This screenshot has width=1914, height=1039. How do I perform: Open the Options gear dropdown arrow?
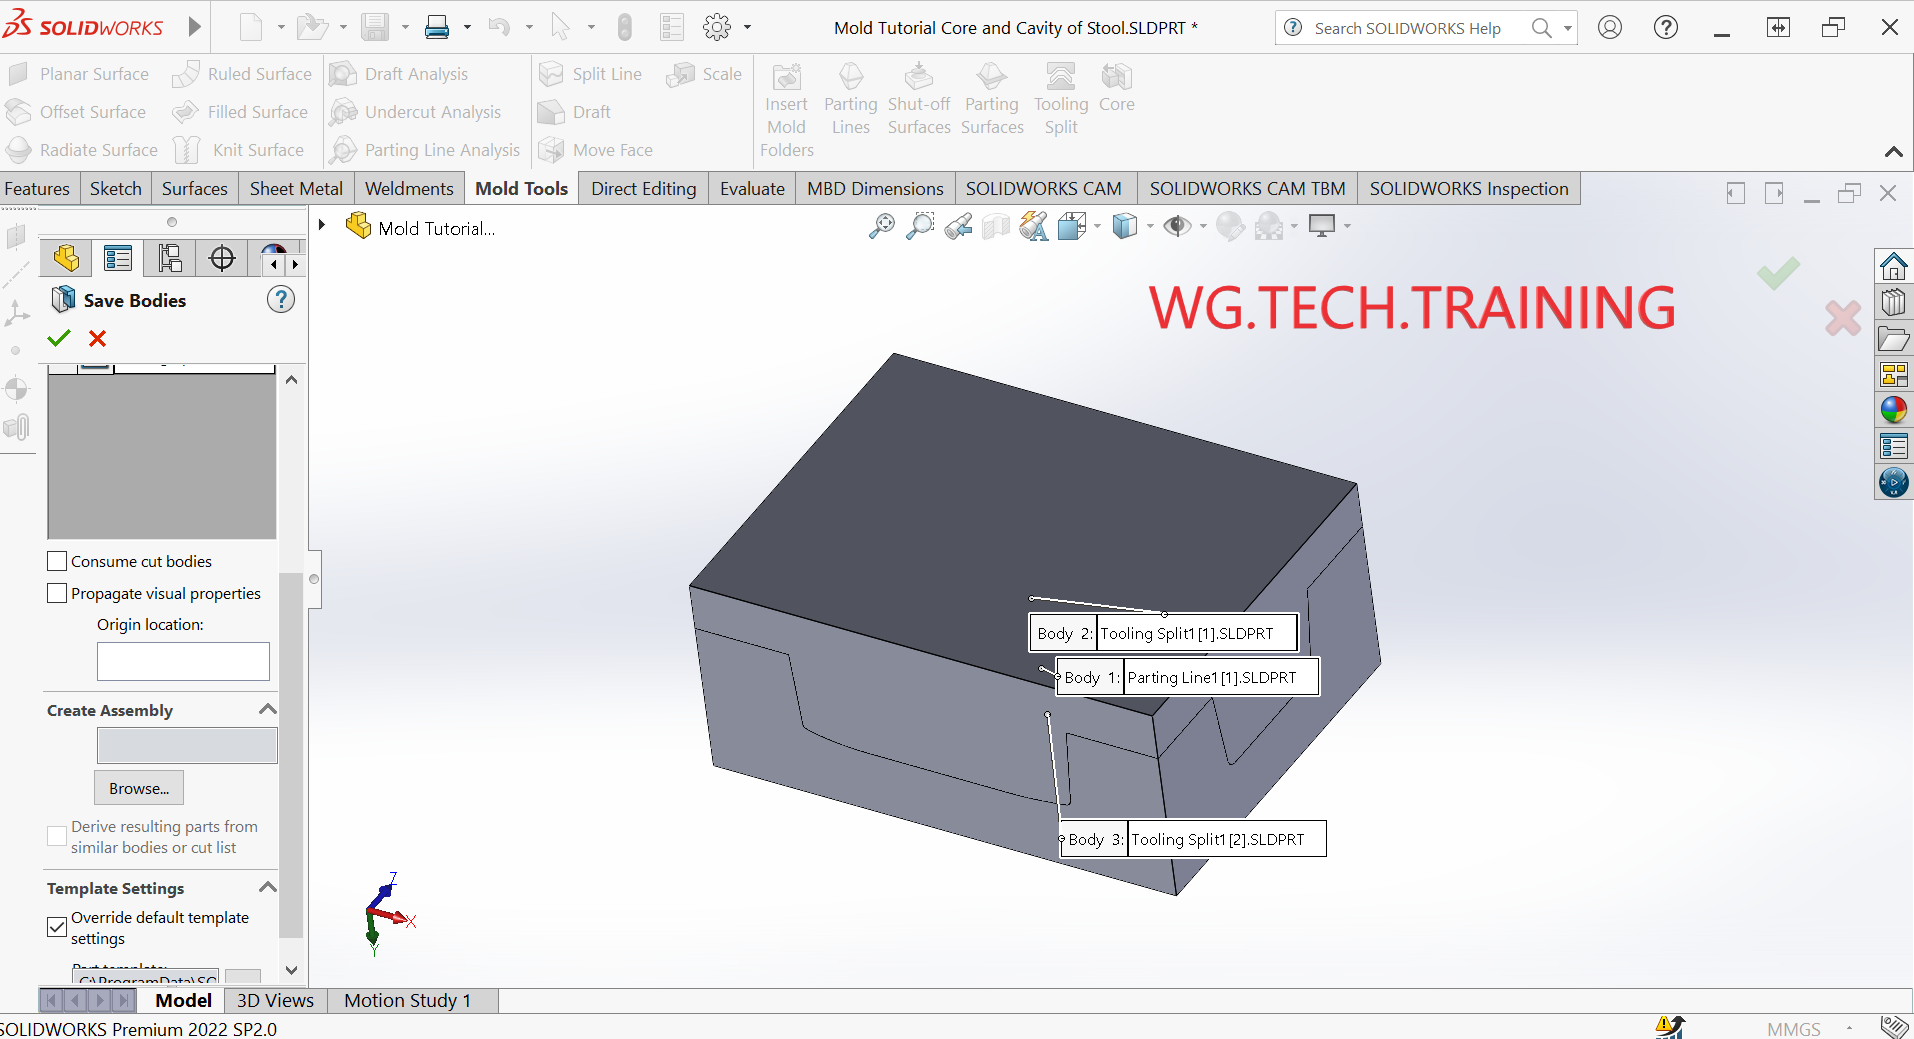tap(747, 27)
